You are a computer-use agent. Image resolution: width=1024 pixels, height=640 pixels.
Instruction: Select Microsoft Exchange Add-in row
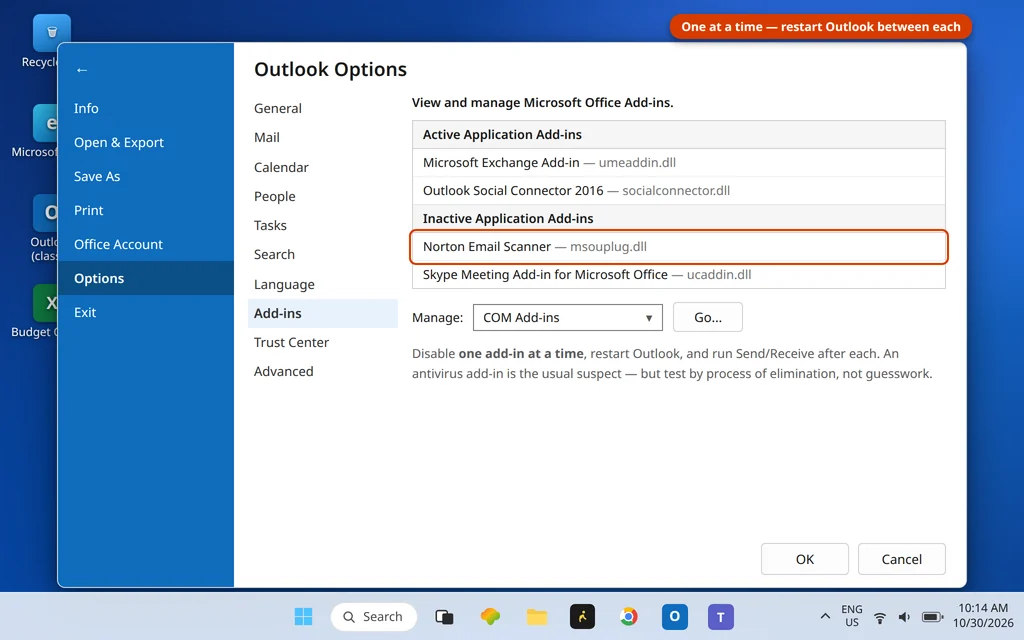pos(679,163)
